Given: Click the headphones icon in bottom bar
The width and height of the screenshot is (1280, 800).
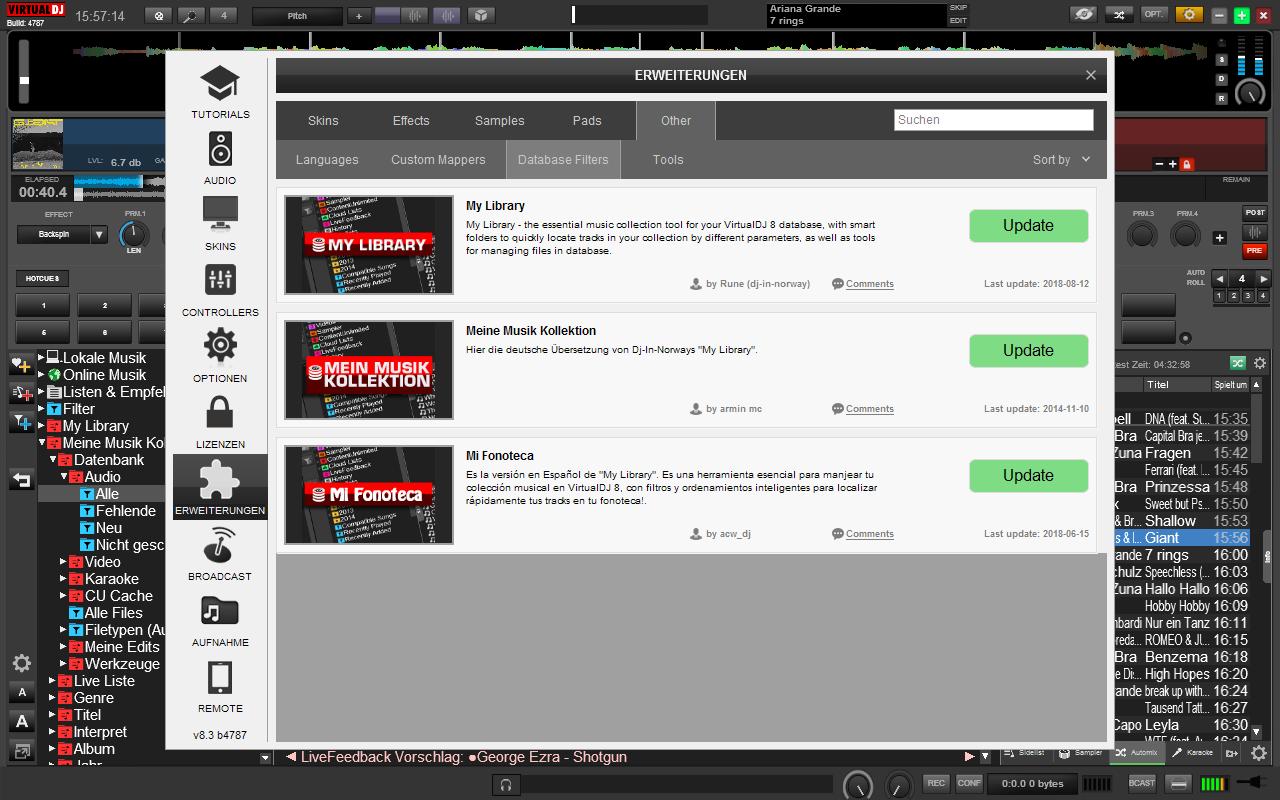Looking at the screenshot, I should tap(507, 784).
